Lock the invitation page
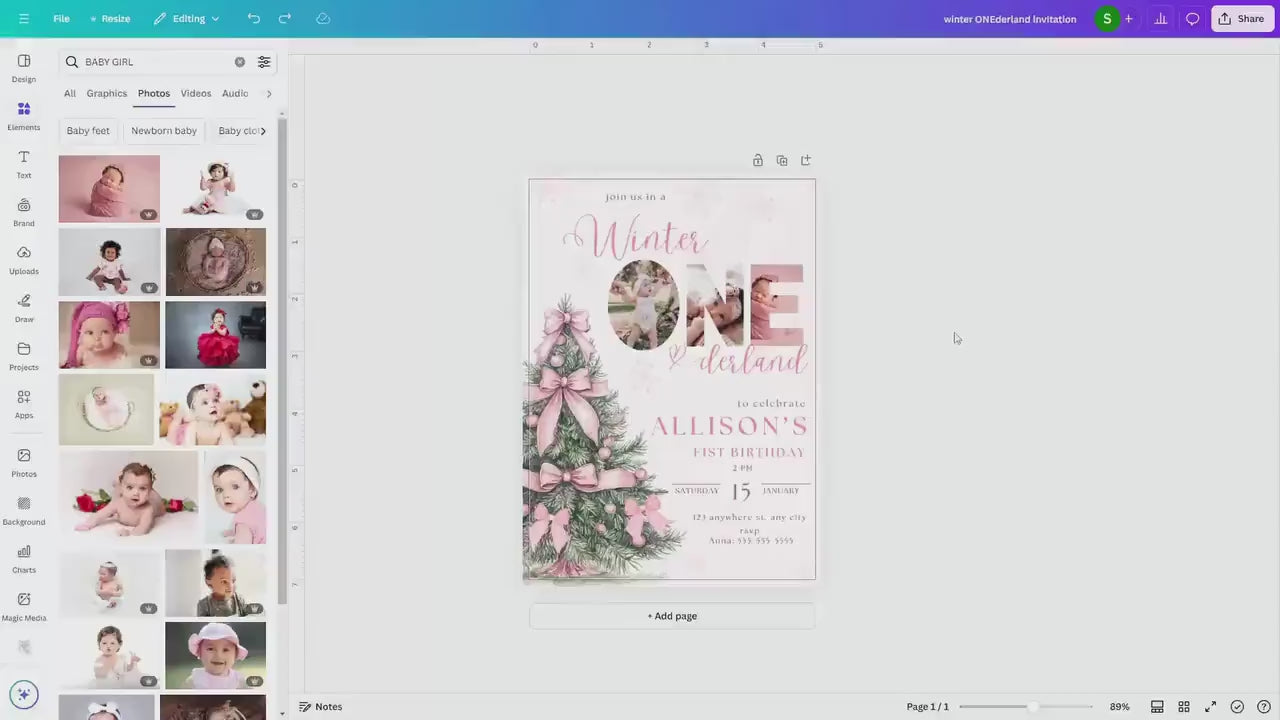 [x=758, y=160]
